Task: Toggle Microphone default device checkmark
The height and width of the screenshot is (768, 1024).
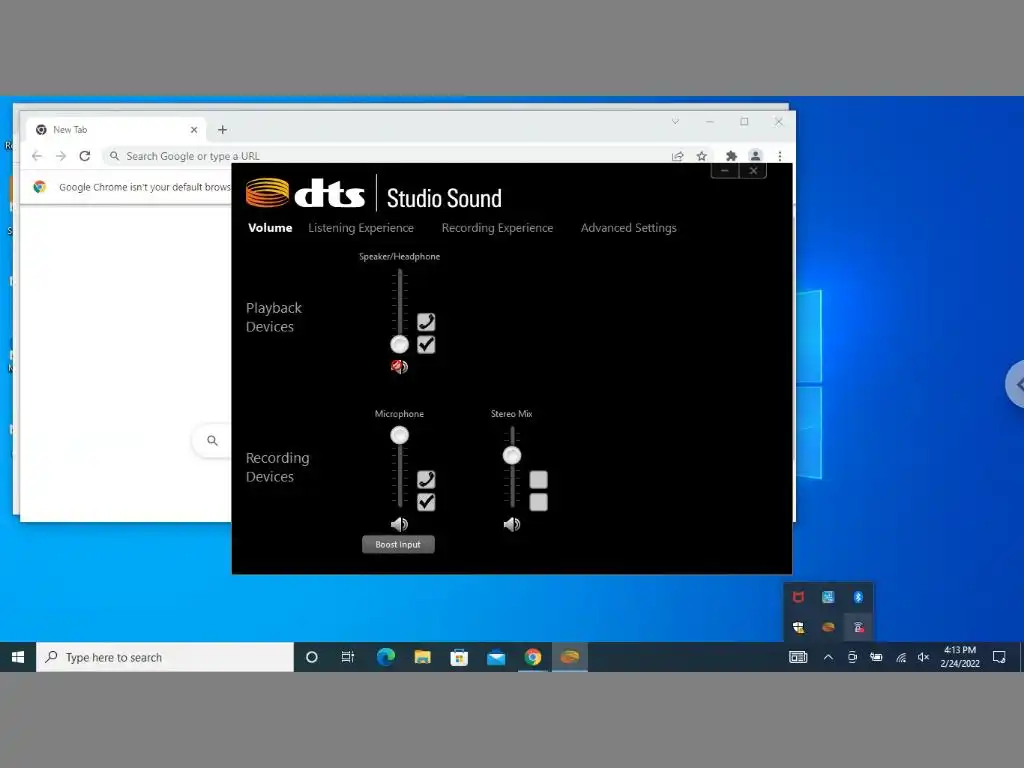Action: pyautogui.click(x=426, y=502)
